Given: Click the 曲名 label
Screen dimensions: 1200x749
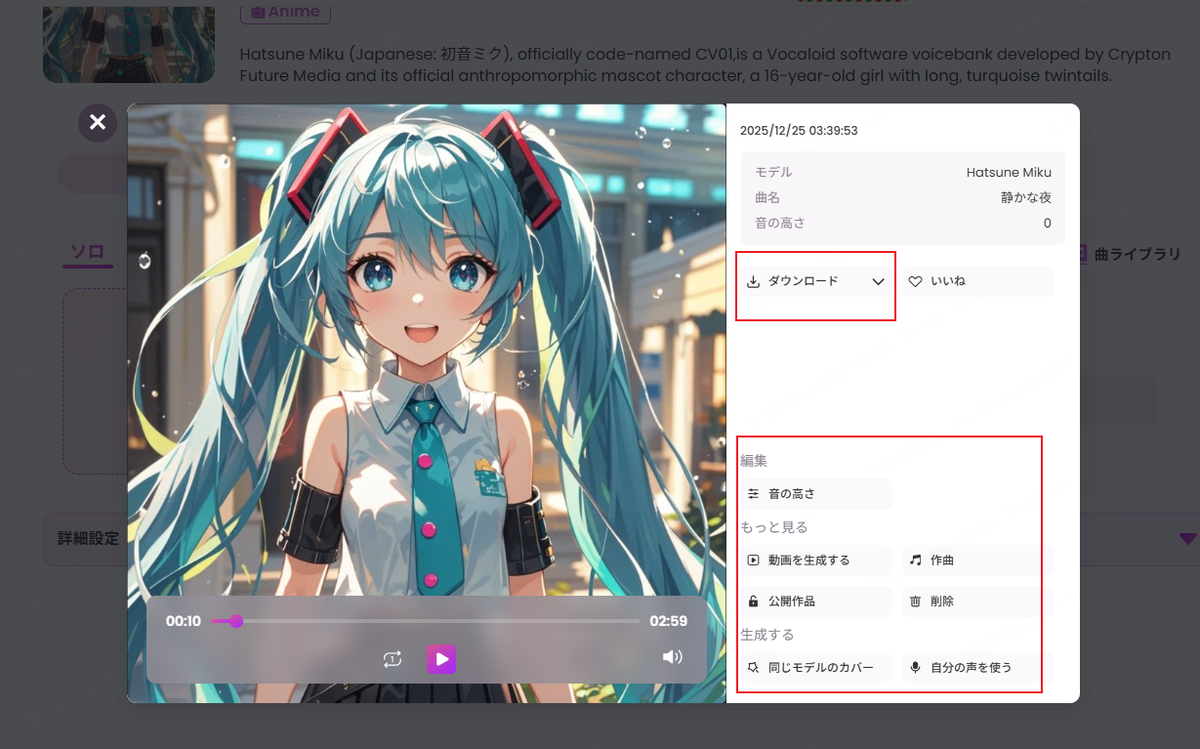Looking at the screenshot, I should (767, 198).
